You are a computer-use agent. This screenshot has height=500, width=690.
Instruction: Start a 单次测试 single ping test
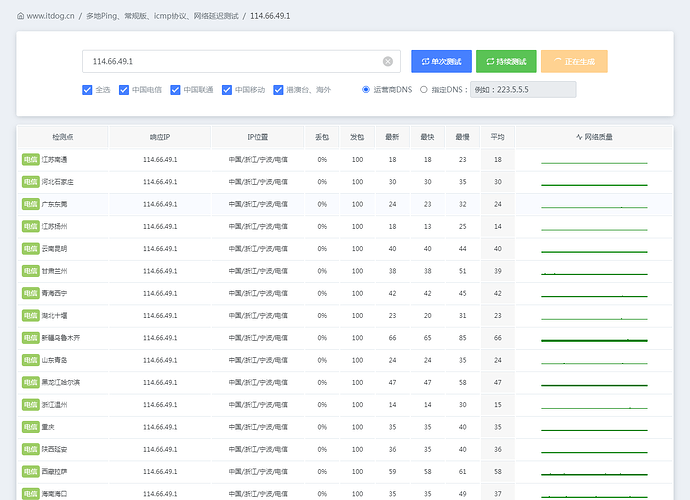click(x=441, y=62)
